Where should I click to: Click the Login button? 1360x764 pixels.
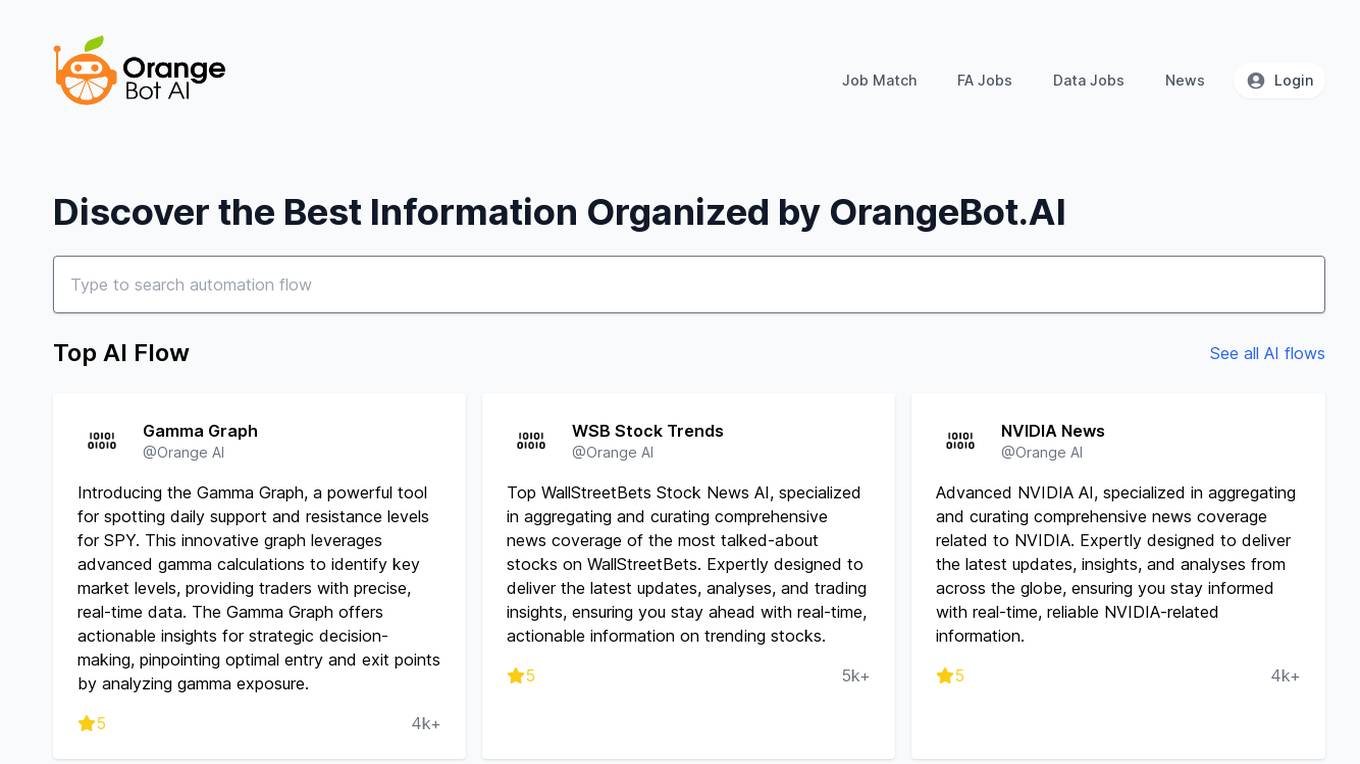coord(1279,81)
